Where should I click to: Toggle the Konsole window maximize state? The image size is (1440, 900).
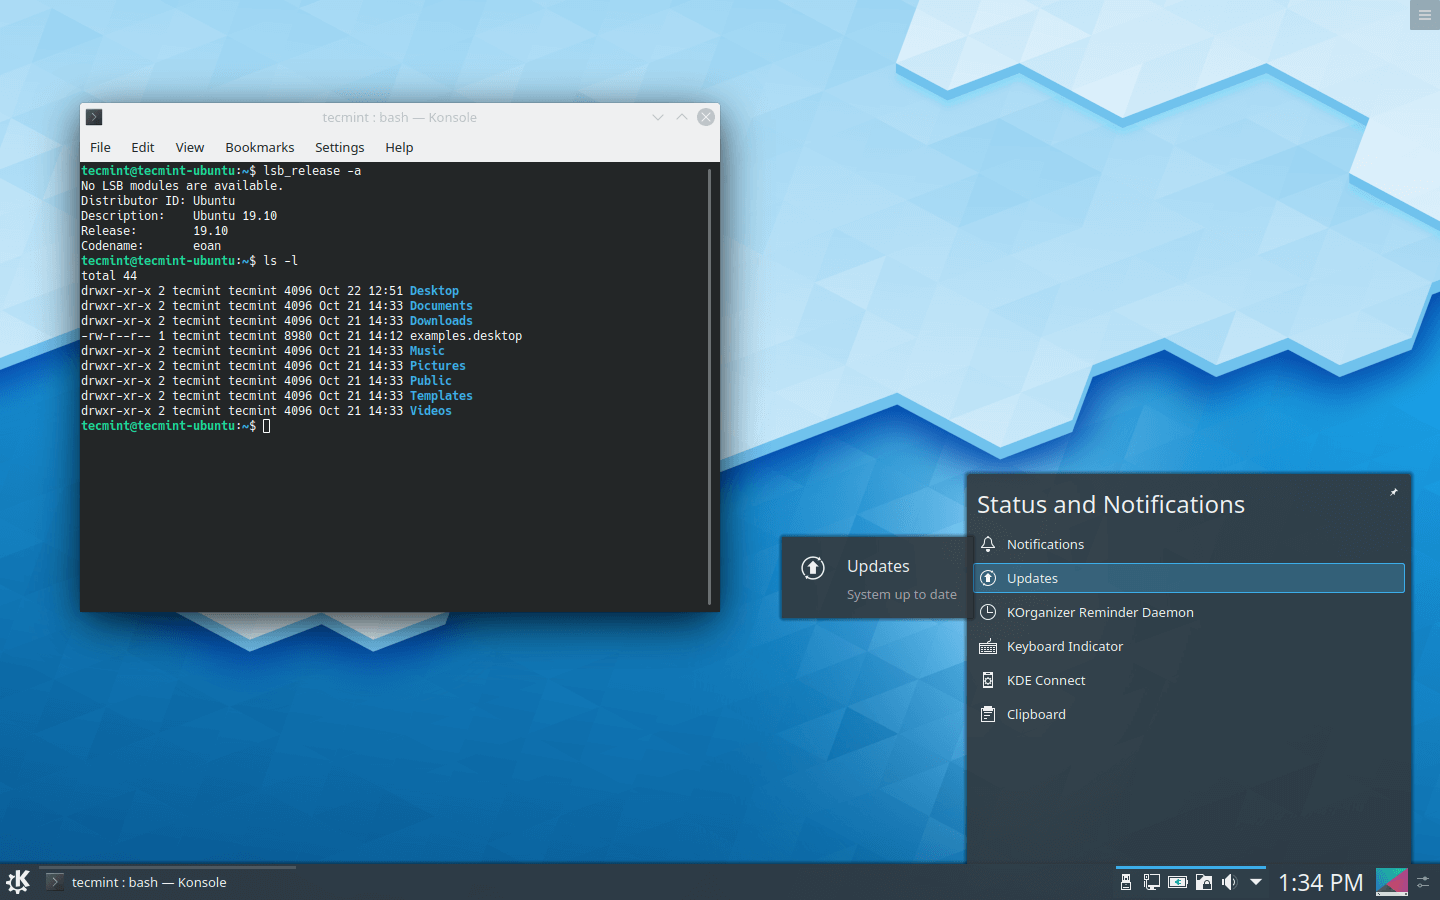(x=681, y=117)
